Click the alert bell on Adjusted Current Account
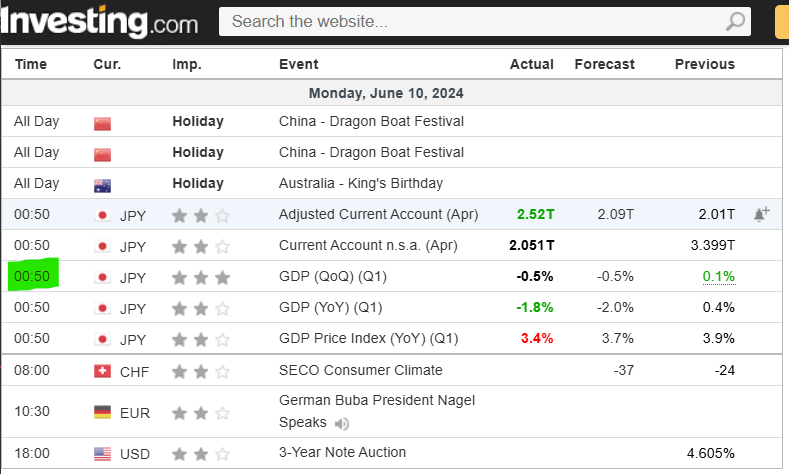Viewport: 789px width, 474px height. (x=761, y=214)
